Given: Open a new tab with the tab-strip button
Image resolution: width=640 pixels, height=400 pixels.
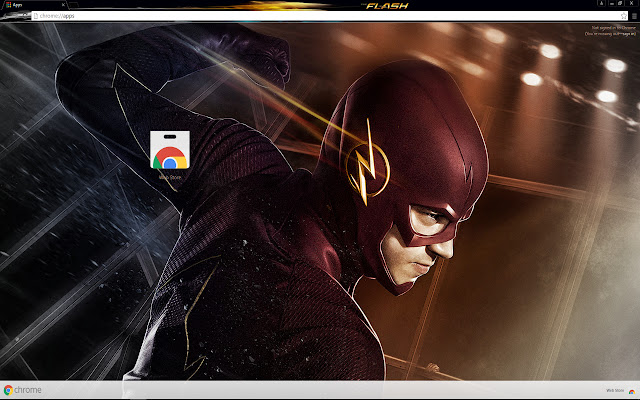Looking at the screenshot, I should pyautogui.click(x=74, y=5).
